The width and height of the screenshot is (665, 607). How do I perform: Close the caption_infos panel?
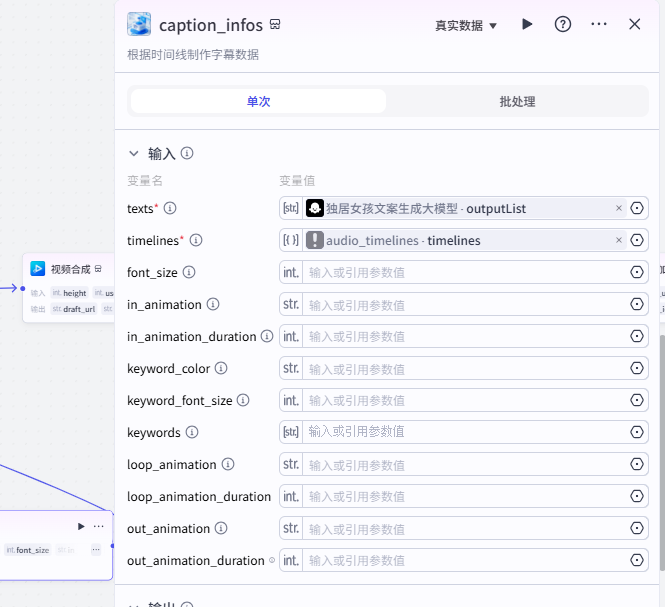634,25
